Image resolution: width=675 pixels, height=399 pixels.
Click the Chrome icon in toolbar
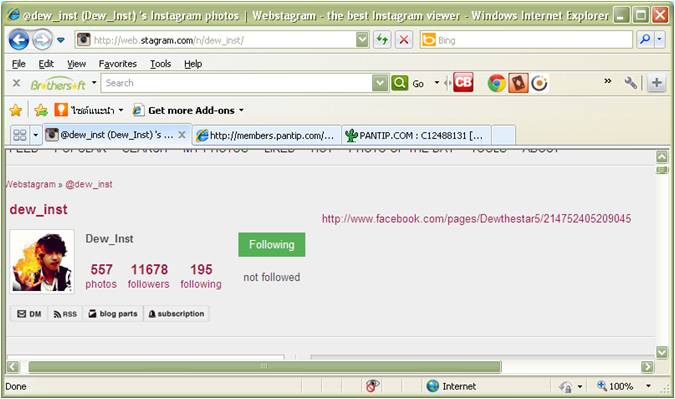pyautogui.click(x=496, y=83)
